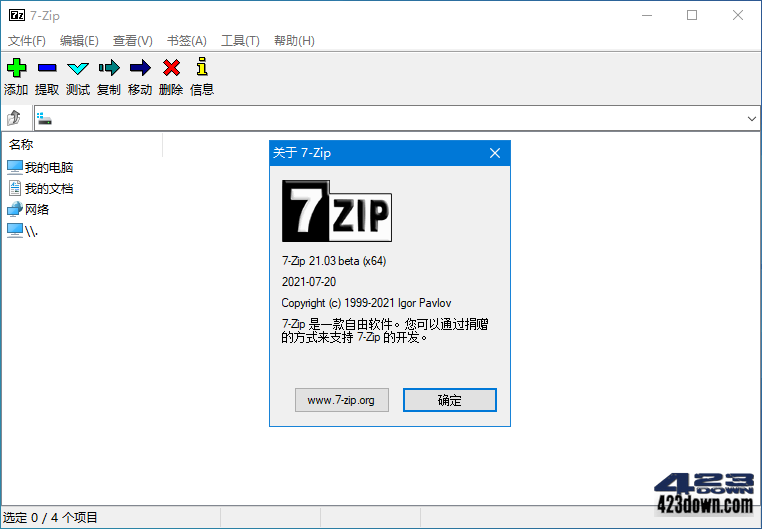Click the www.7-zip.org button
The image size is (762, 529).
(342, 400)
